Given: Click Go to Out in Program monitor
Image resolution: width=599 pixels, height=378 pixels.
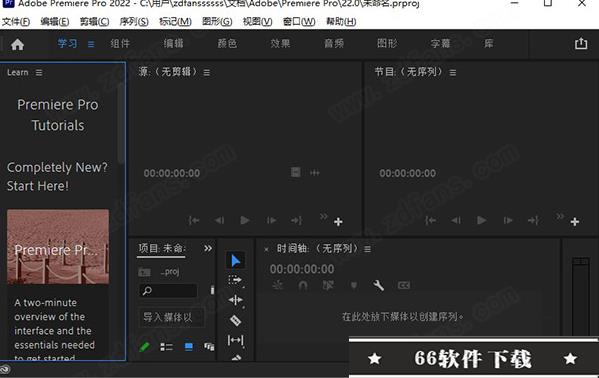Looking at the screenshot, I should pos(533,221).
